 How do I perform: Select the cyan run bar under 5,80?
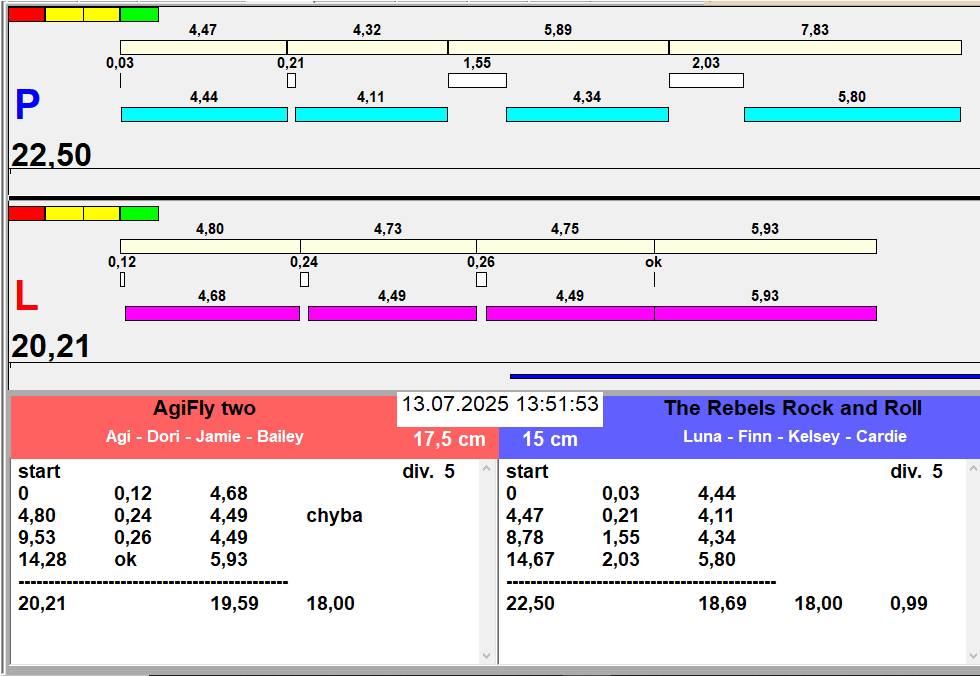pos(852,114)
